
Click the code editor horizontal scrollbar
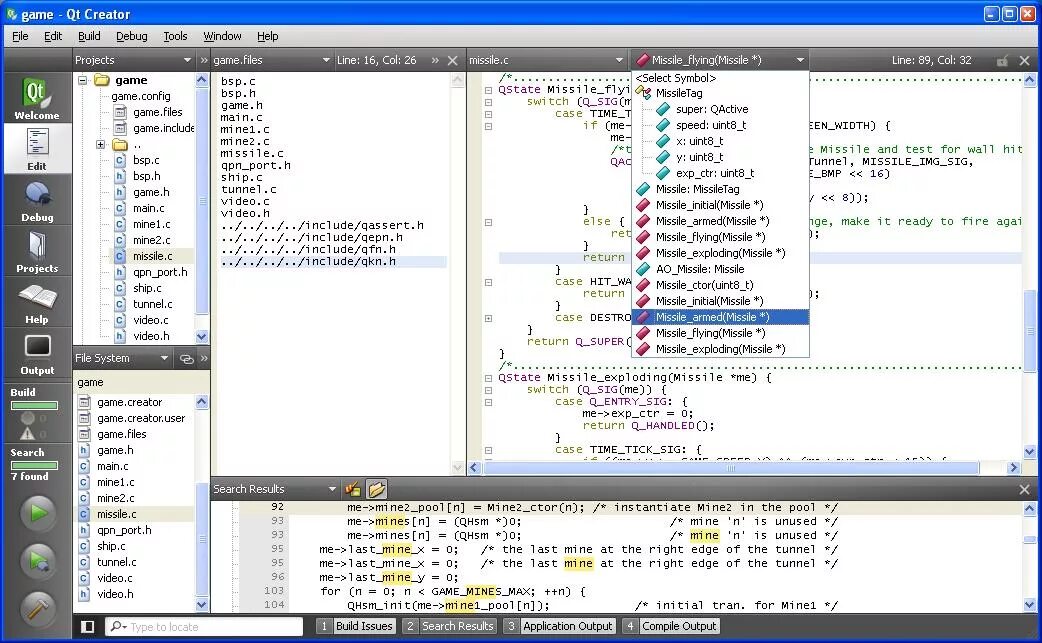click(x=731, y=468)
